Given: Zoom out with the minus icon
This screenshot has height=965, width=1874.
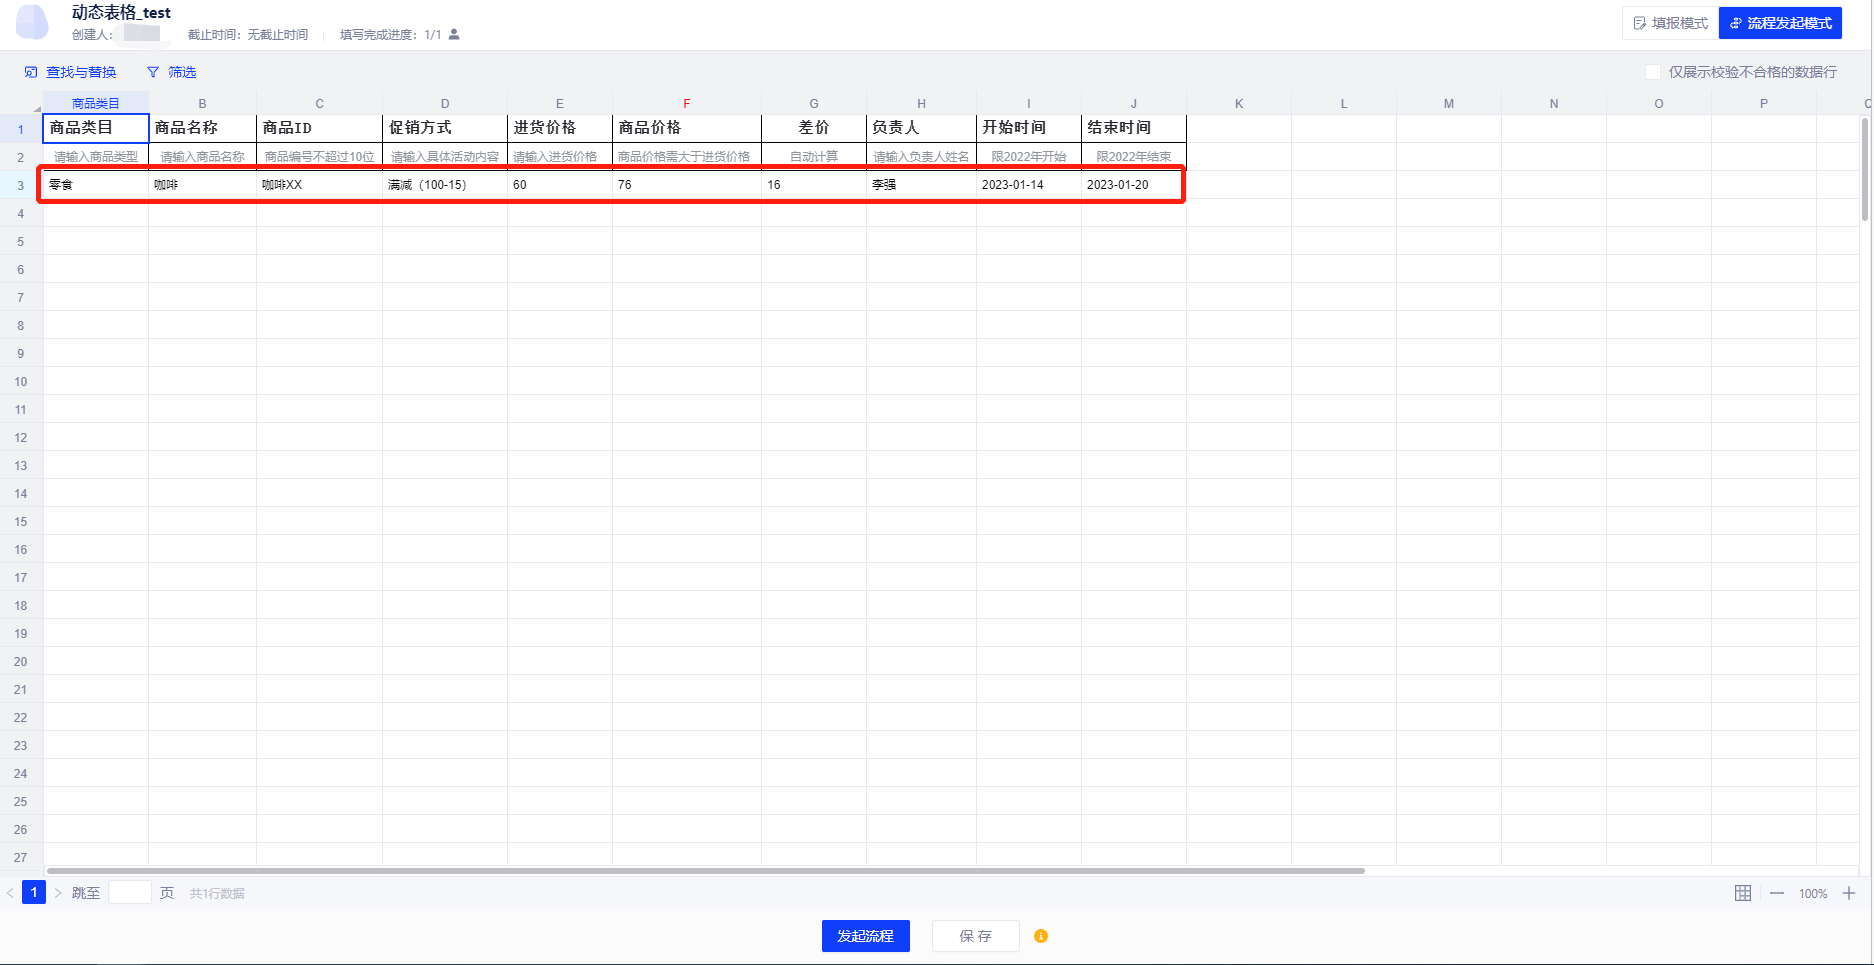Looking at the screenshot, I should (1777, 893).
